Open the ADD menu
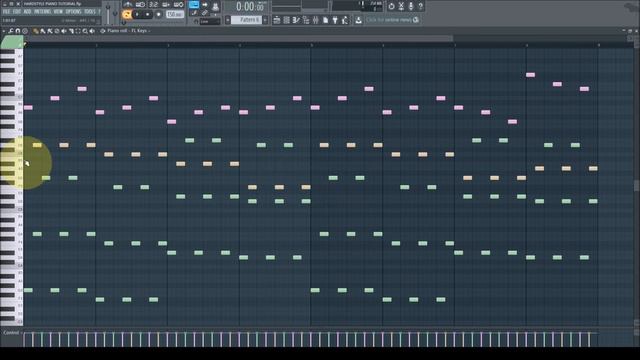 (x=27, y=12)
